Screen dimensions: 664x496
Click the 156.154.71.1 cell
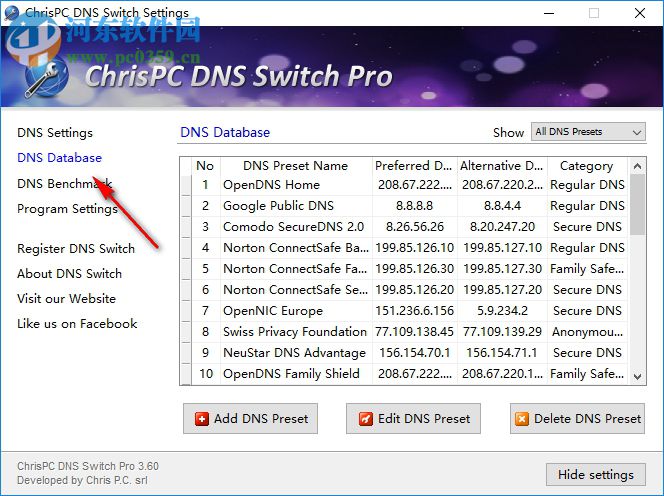pos(502,353)
